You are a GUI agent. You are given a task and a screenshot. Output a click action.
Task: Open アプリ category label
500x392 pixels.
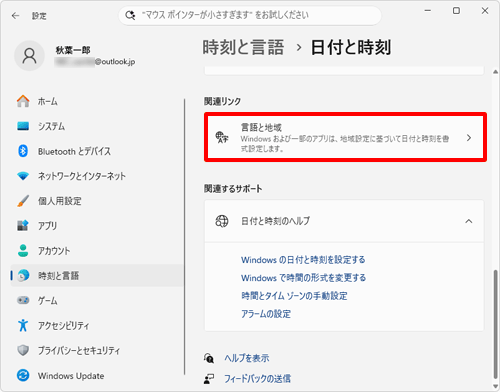point(47,226)
